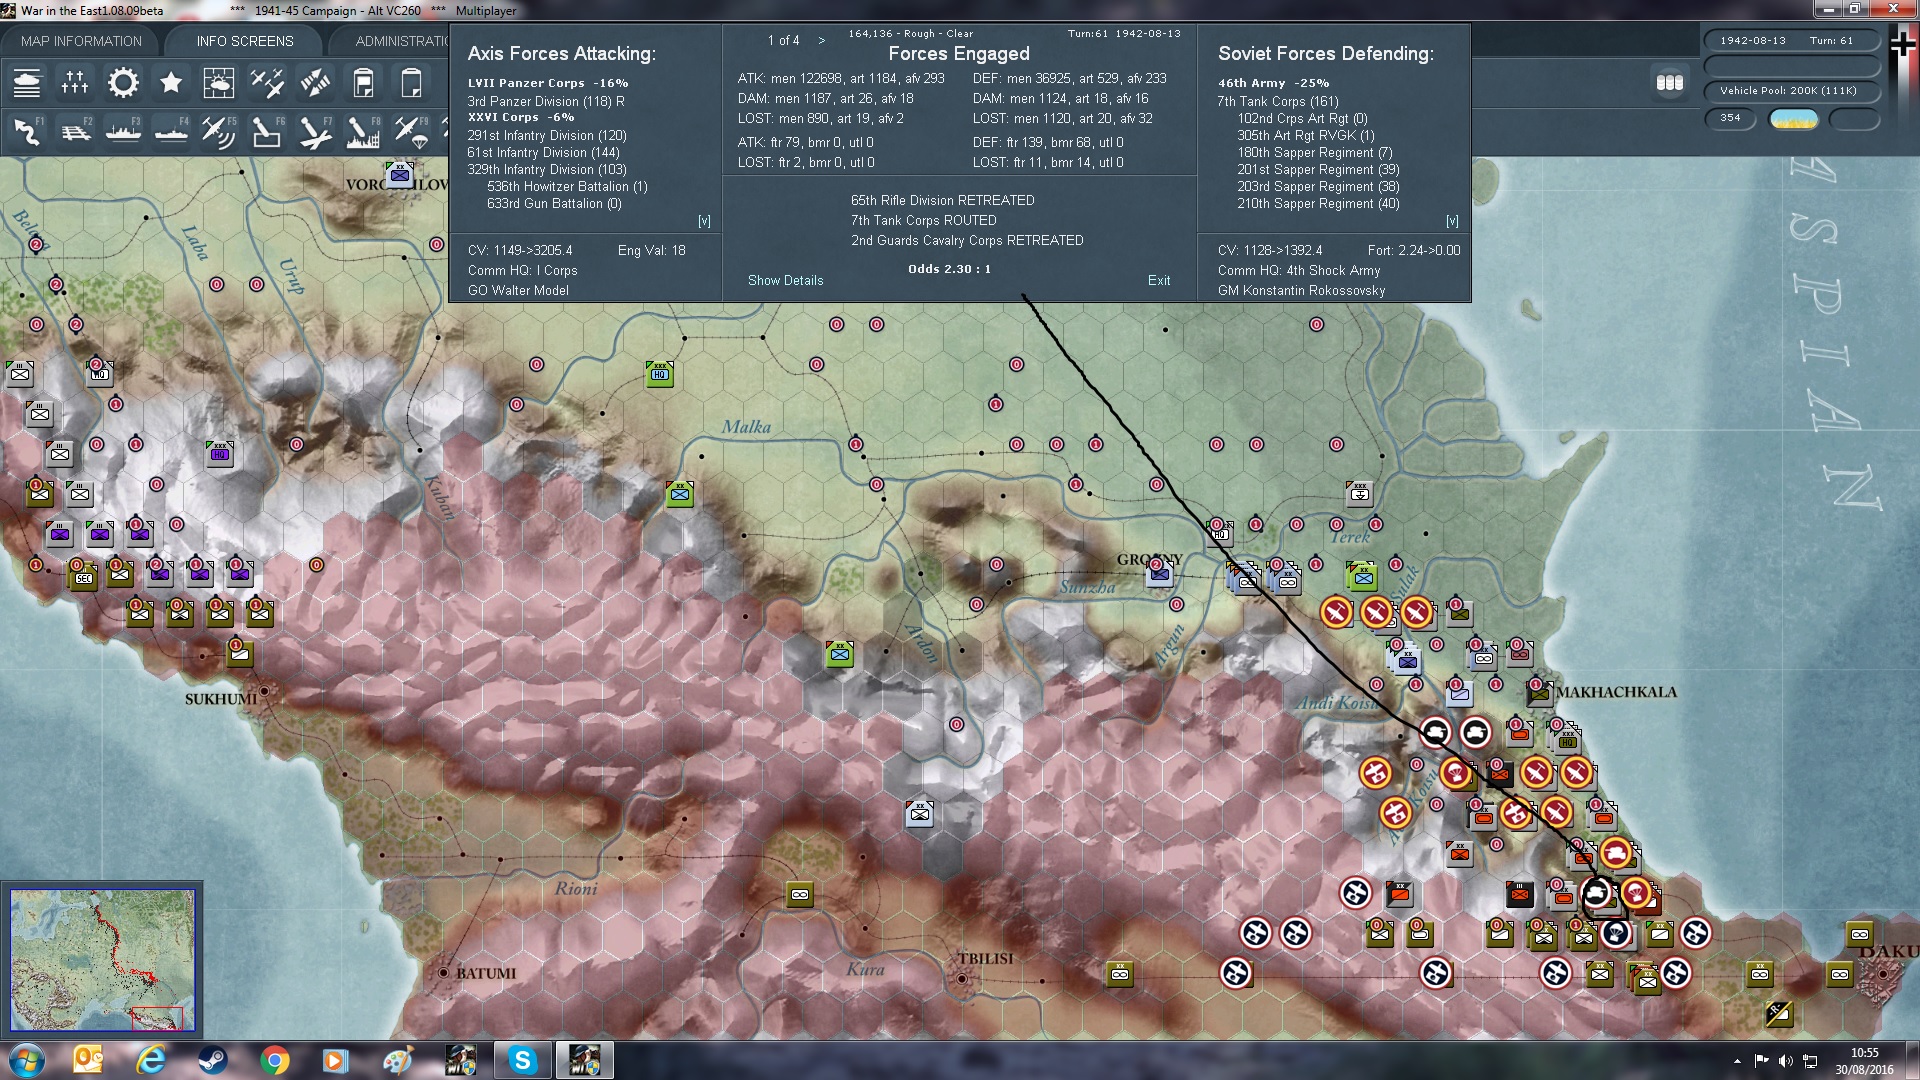Viewport: 1920px width, 1080px height.
Task: Open the order of battle tank icon
Action: [x=27, y=83]
